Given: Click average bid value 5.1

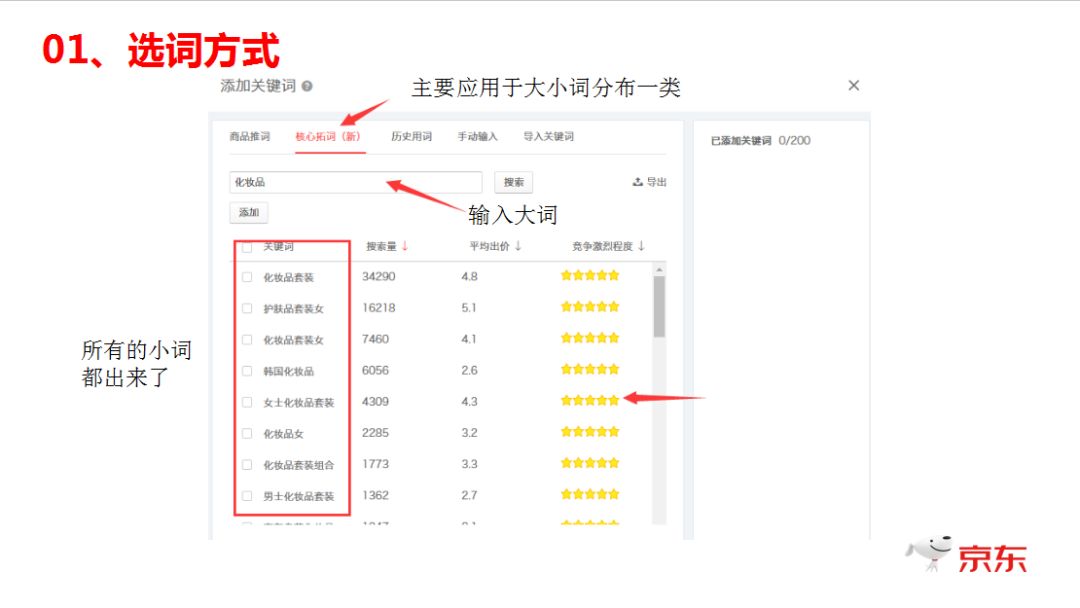Looking at the screenshot, I should [x=469, y=308].
